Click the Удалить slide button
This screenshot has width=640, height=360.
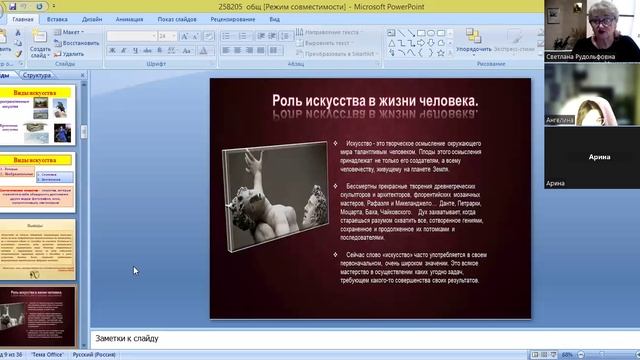pyautogui.click(x=69, y=53)
